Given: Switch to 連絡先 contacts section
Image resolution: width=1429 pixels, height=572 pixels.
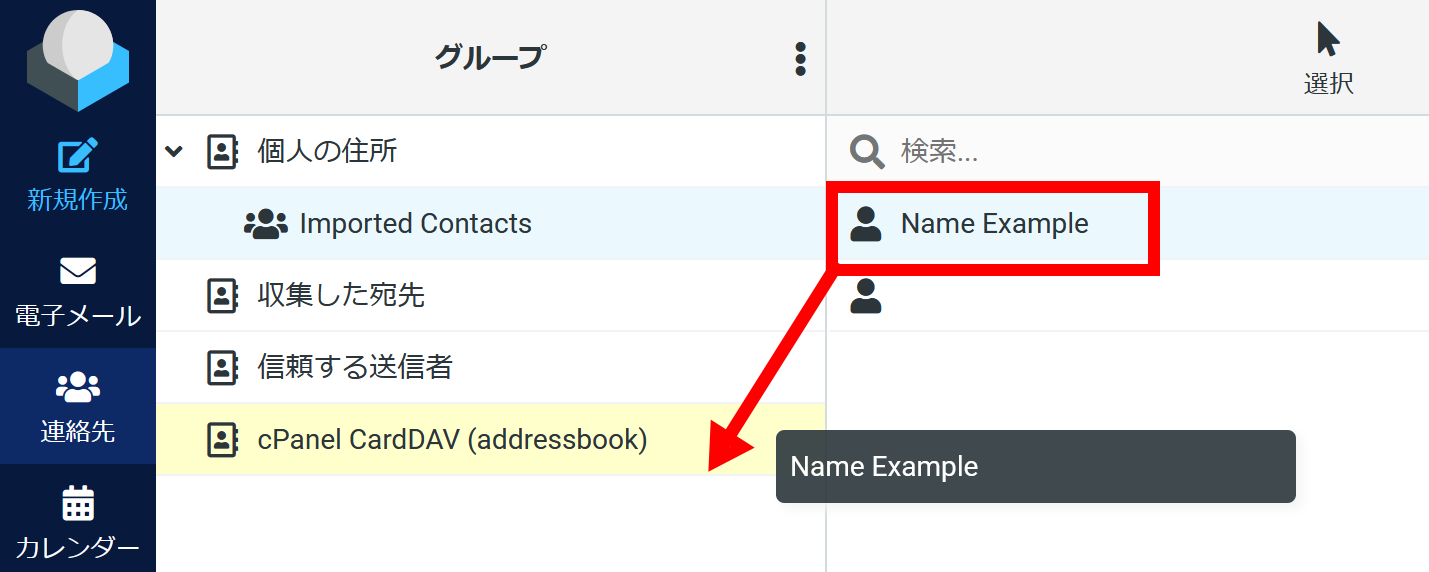Looking at the screenshot, I should [x=78, y=406].
